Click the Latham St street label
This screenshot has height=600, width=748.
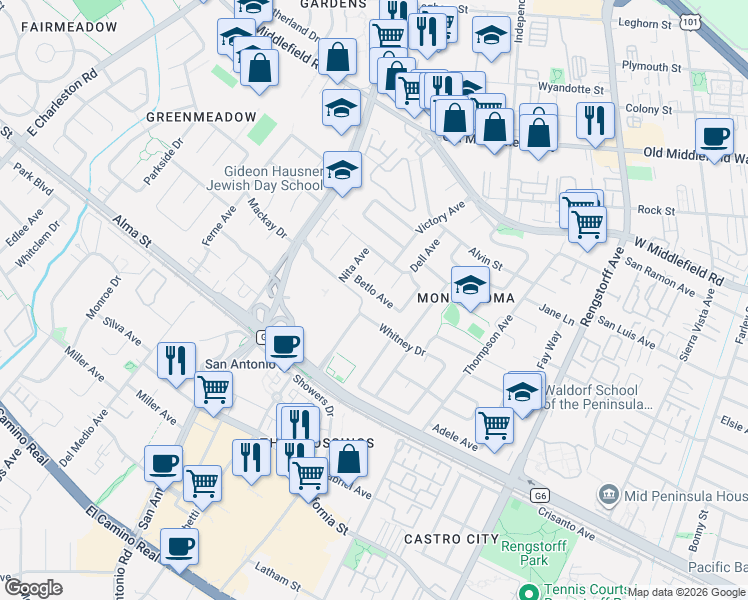[x=278, y=577]
